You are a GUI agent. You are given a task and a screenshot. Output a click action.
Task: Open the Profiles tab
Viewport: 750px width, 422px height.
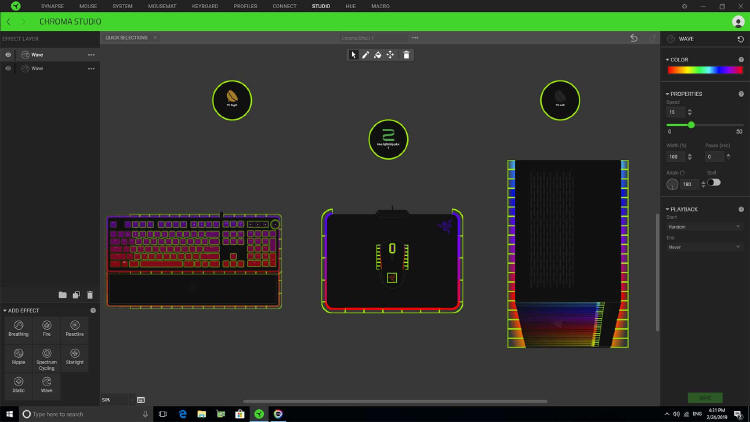pos(245,6)
